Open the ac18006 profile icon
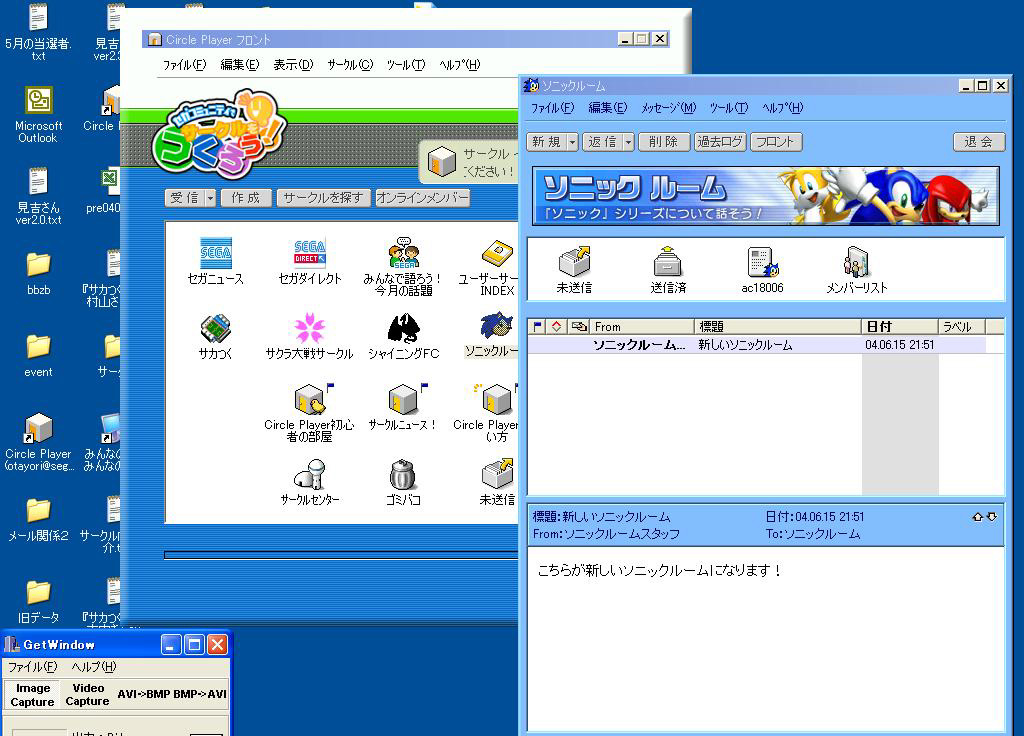Image resolution: width=1024 pixels, height=736 pixels. 762,263
